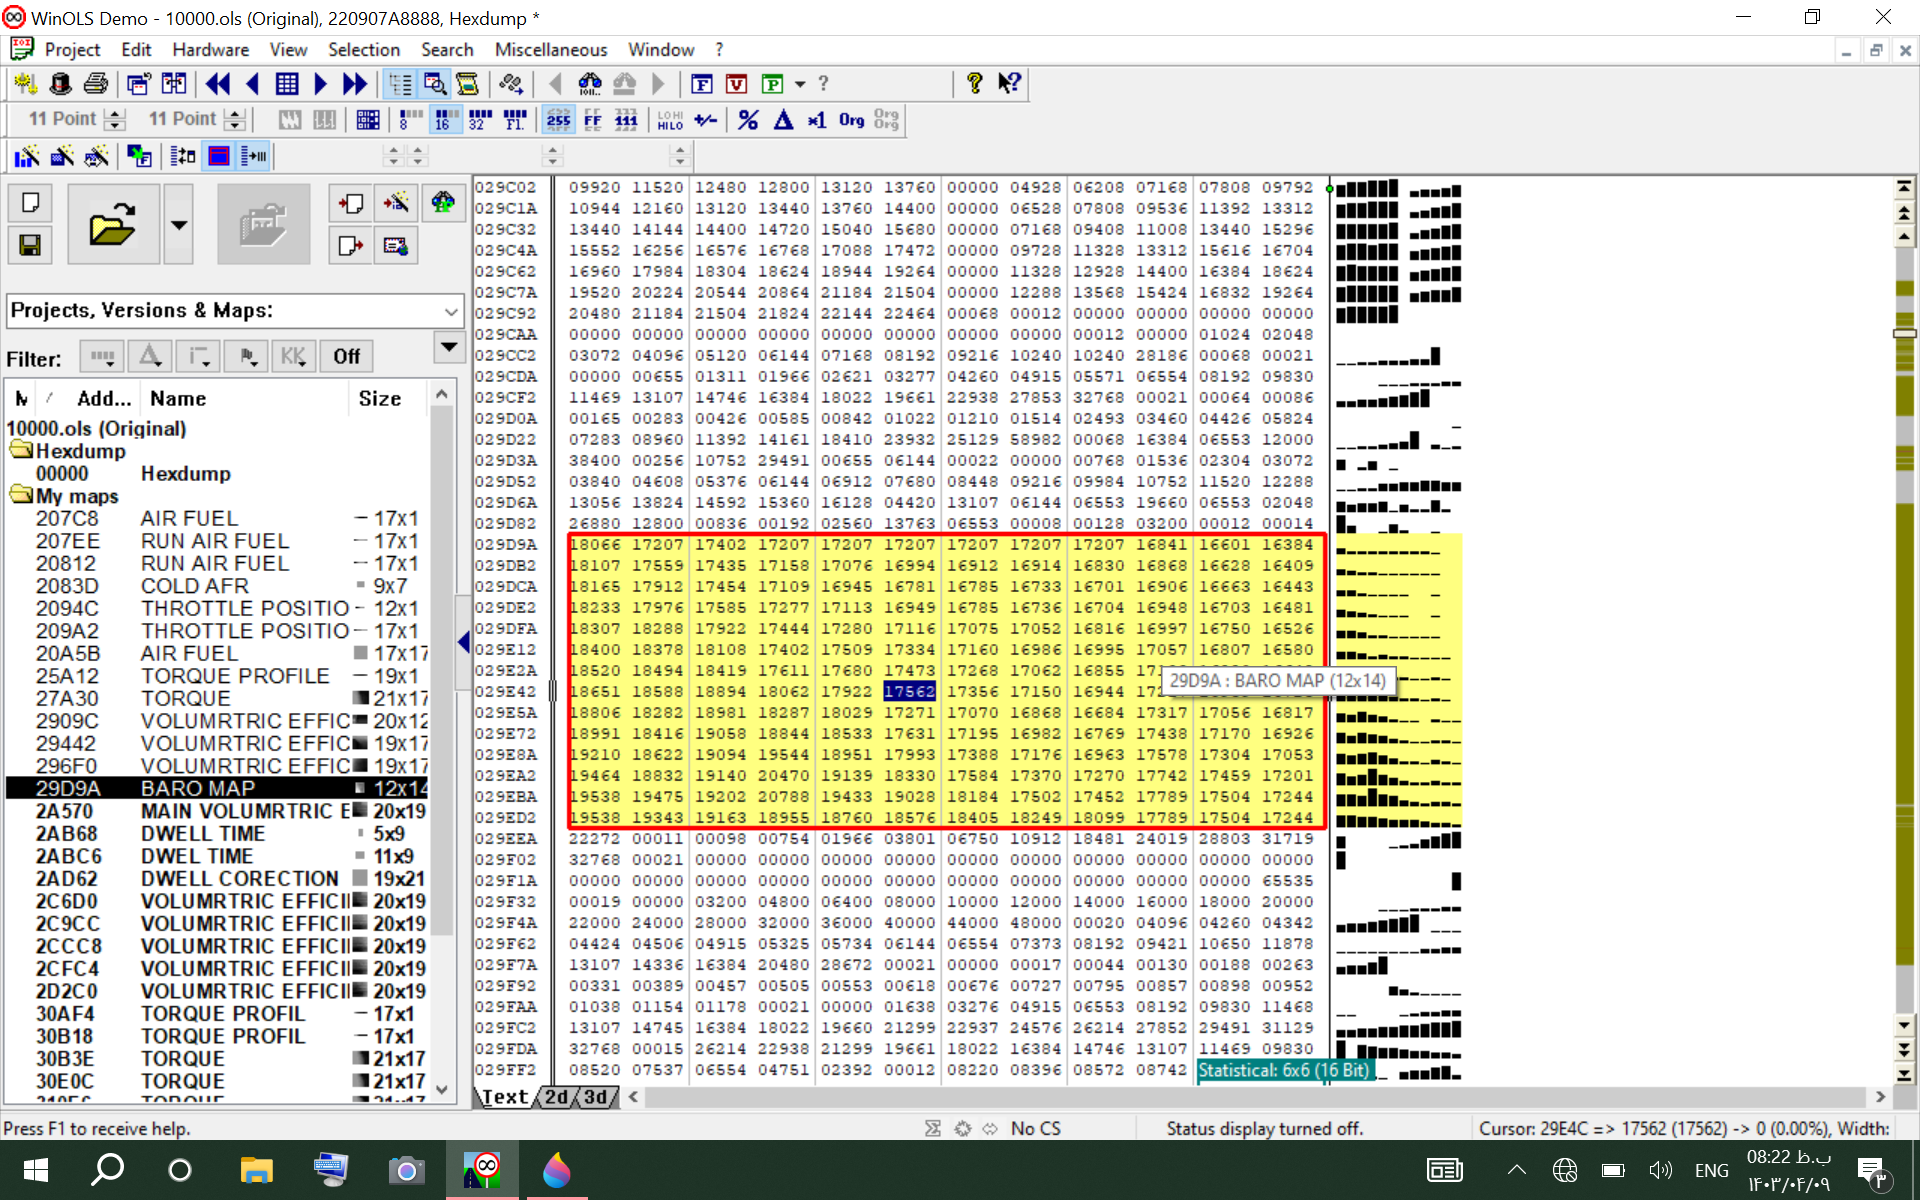Click the floppy disk save icon

[x=30, y=245]
